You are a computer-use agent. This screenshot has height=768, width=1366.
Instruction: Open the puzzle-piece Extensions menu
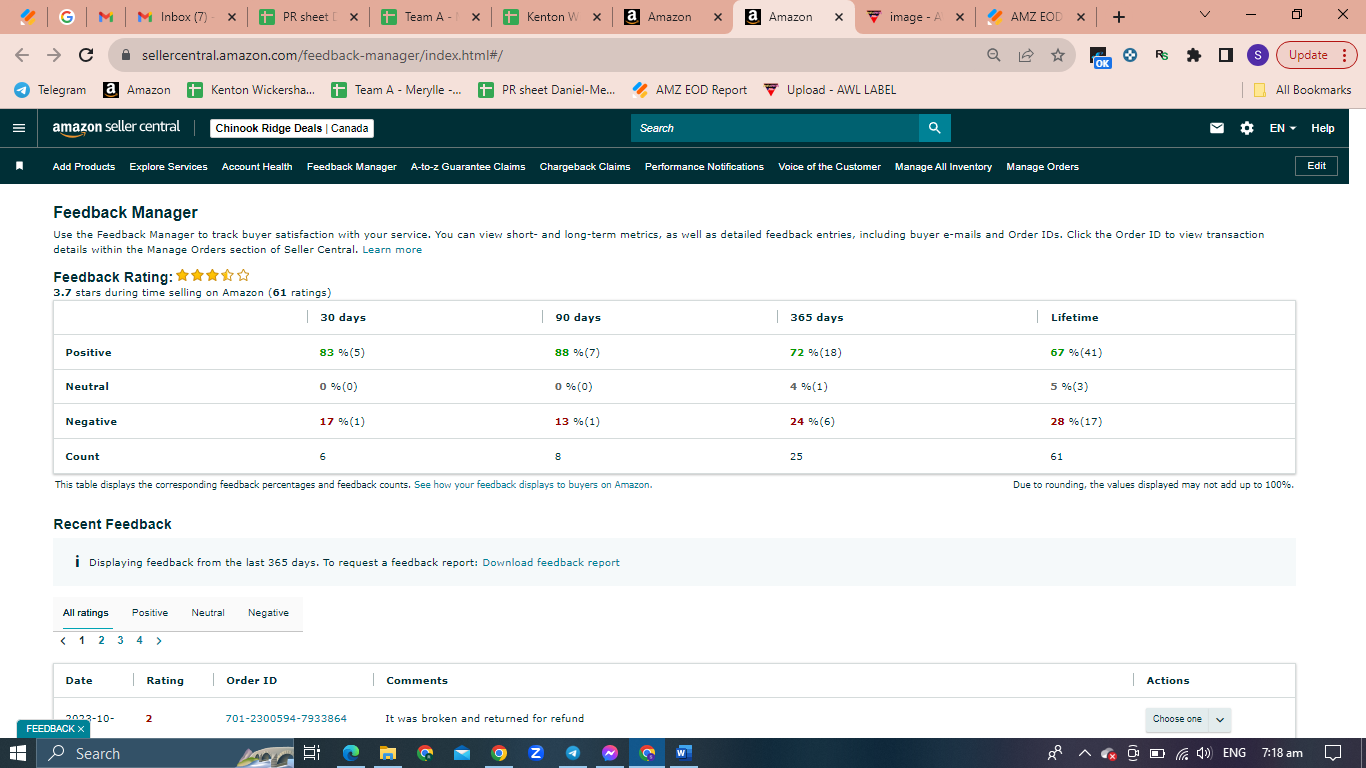point(1194,56)
